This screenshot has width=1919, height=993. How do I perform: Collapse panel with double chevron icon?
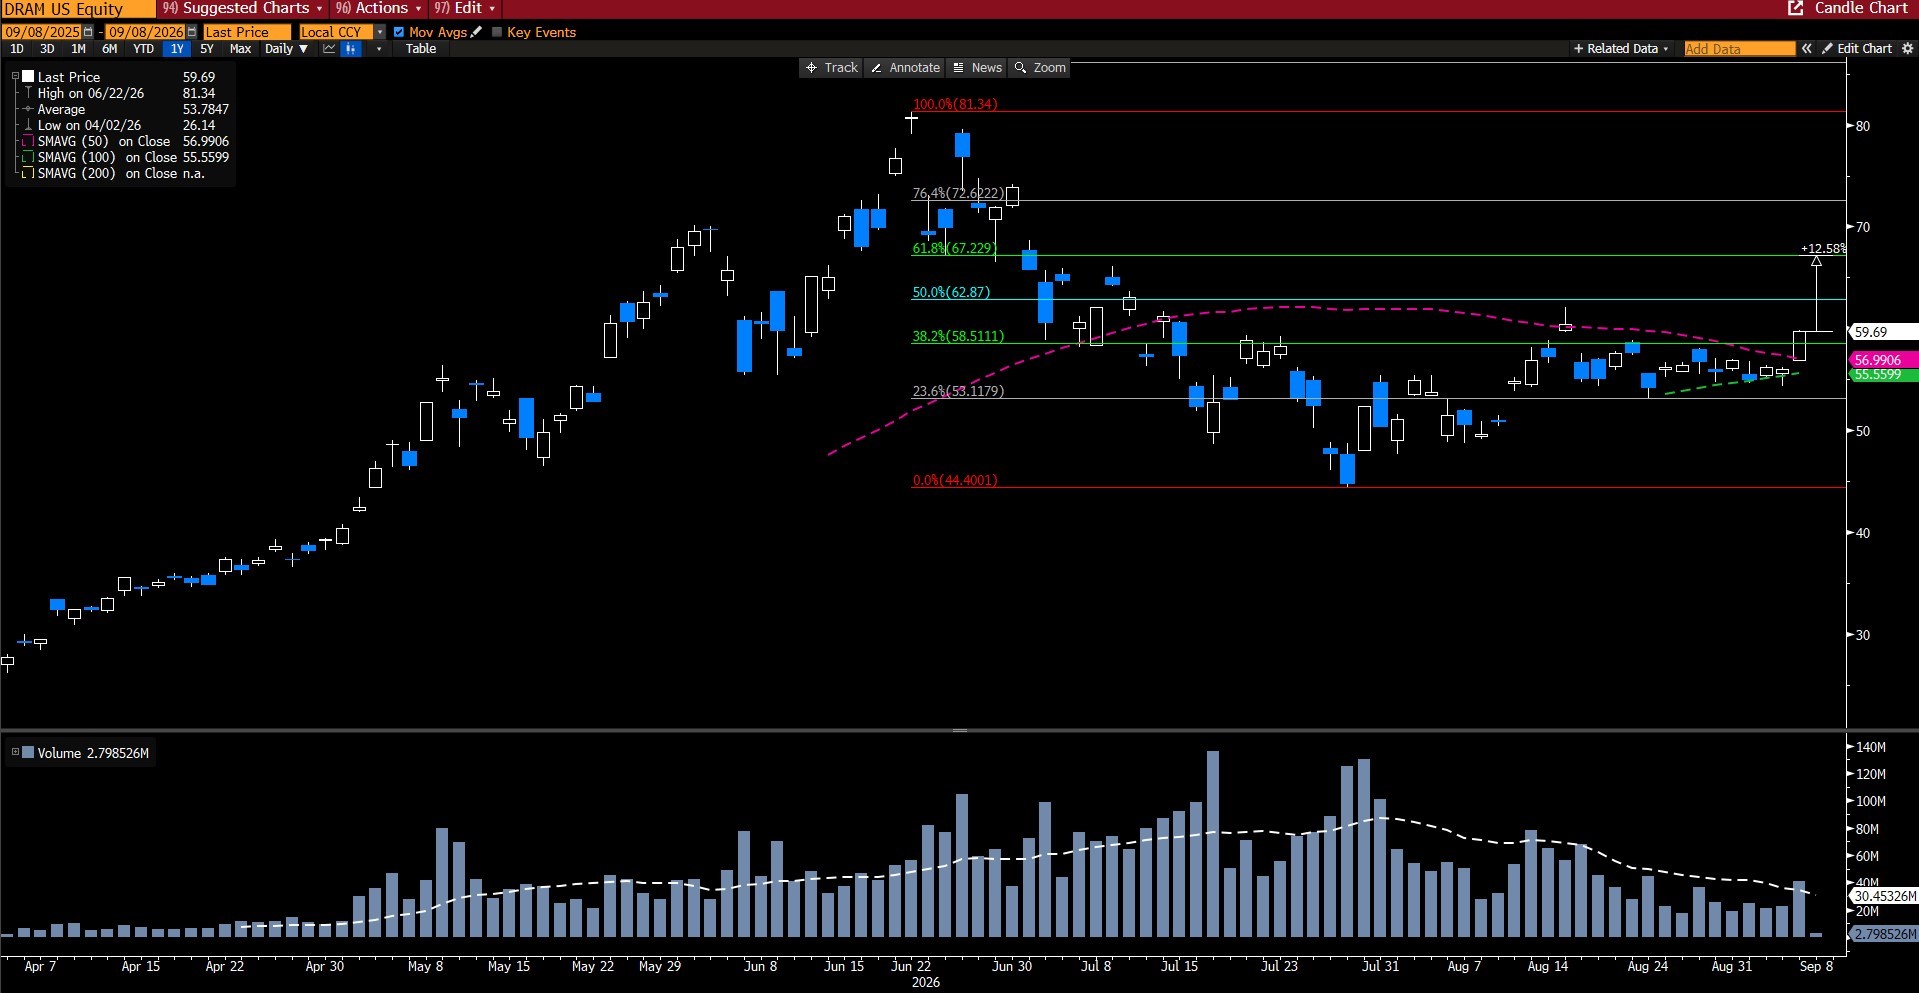[x=1807, y=48]
